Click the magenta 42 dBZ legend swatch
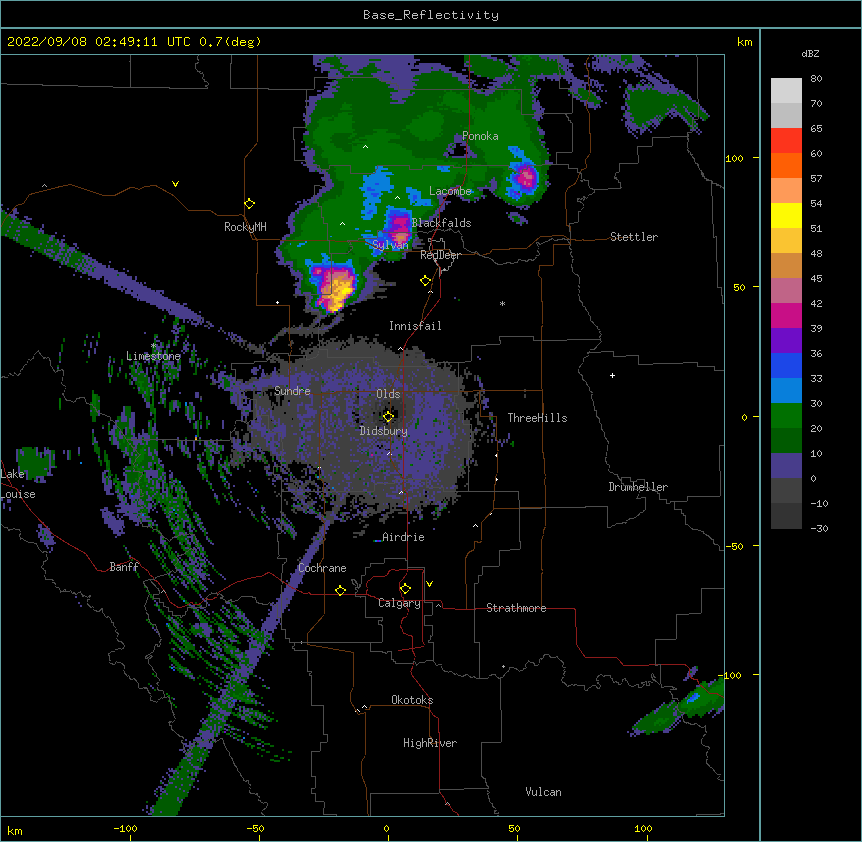862x842 pixels. [786, 316]
